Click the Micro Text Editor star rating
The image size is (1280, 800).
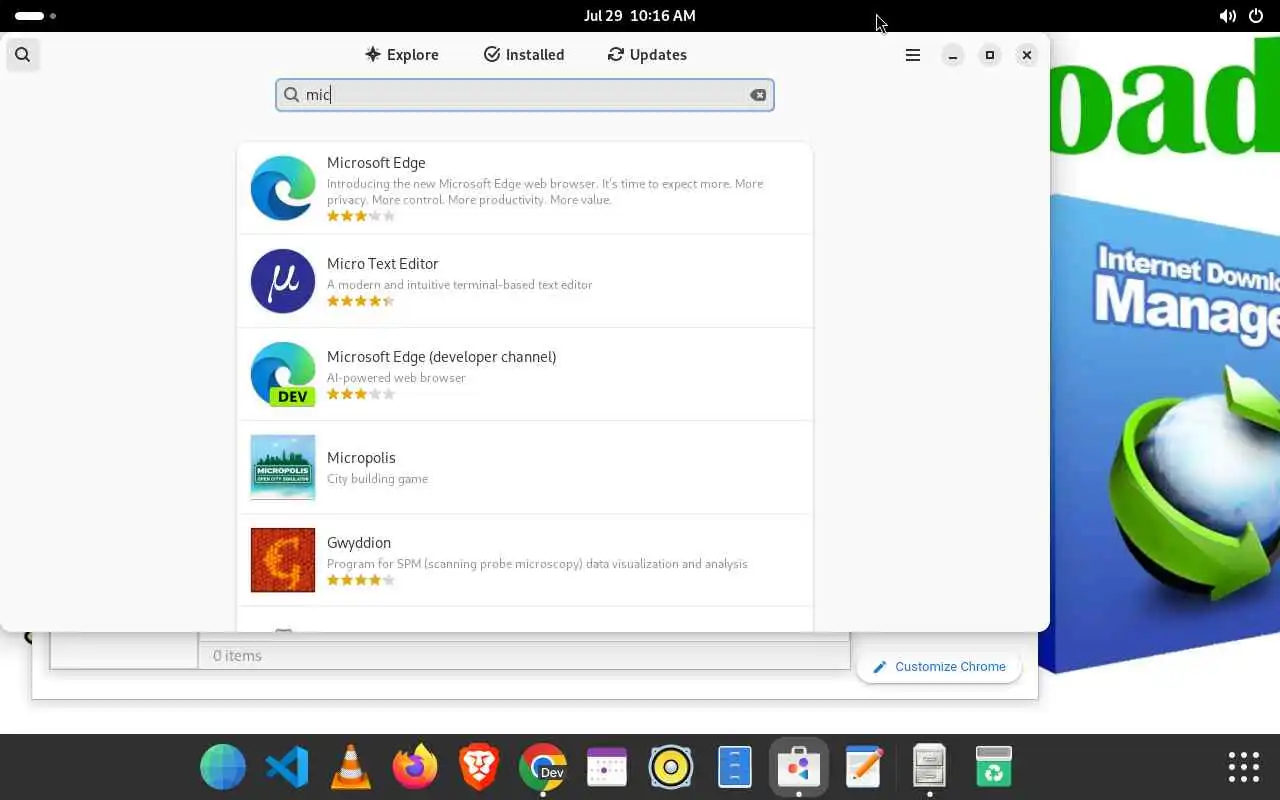pyautogui.click(x=361, y=301)
